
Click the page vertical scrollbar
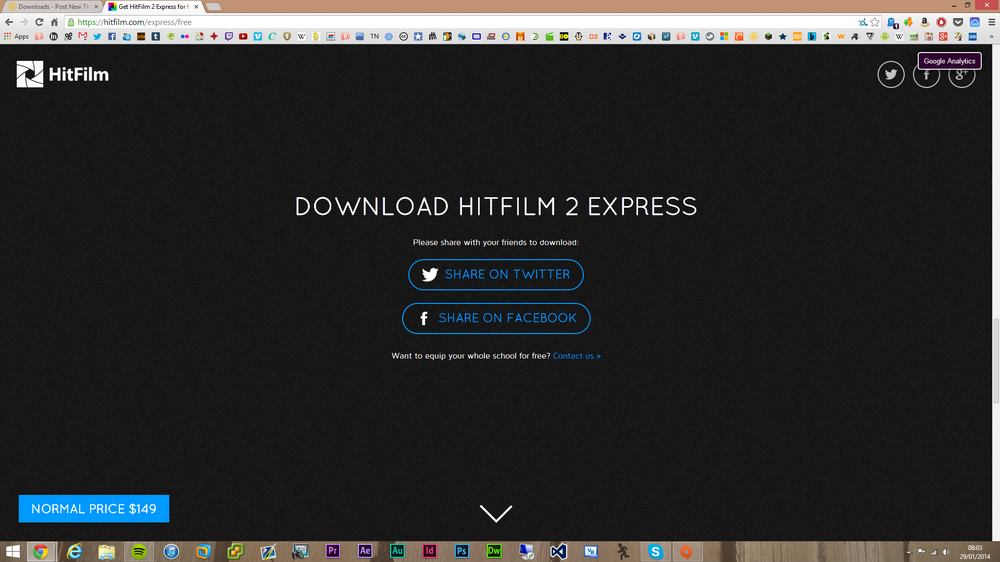click(996, 360)
